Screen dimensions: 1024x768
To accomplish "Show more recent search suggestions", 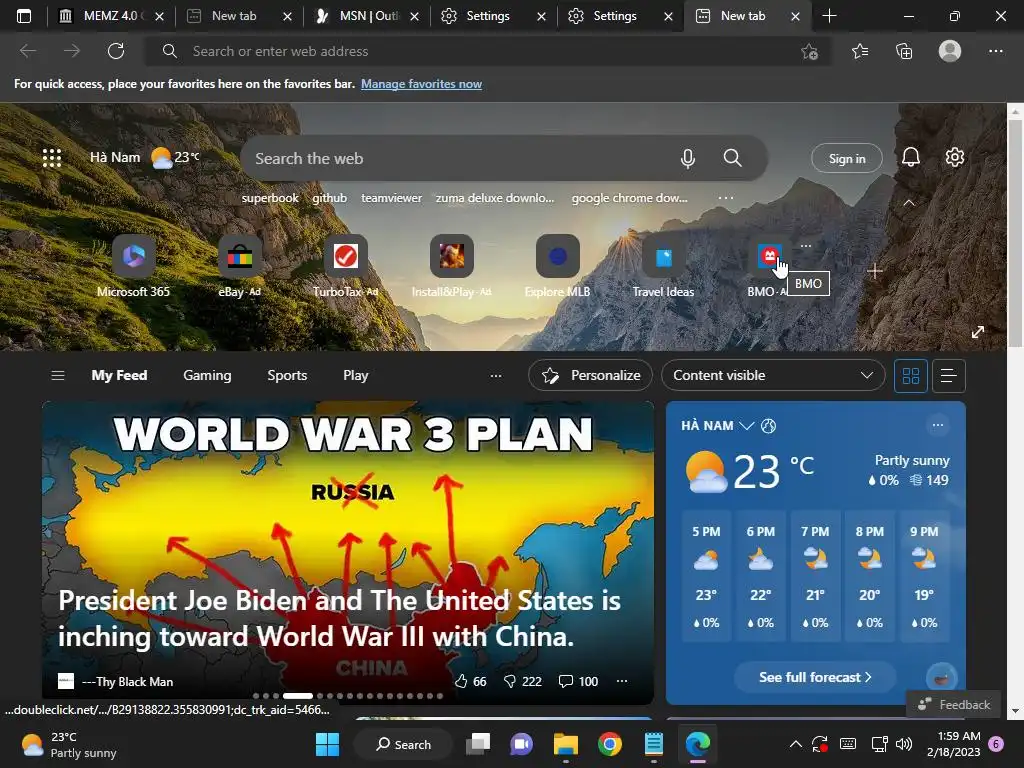I will pos(726,197).
